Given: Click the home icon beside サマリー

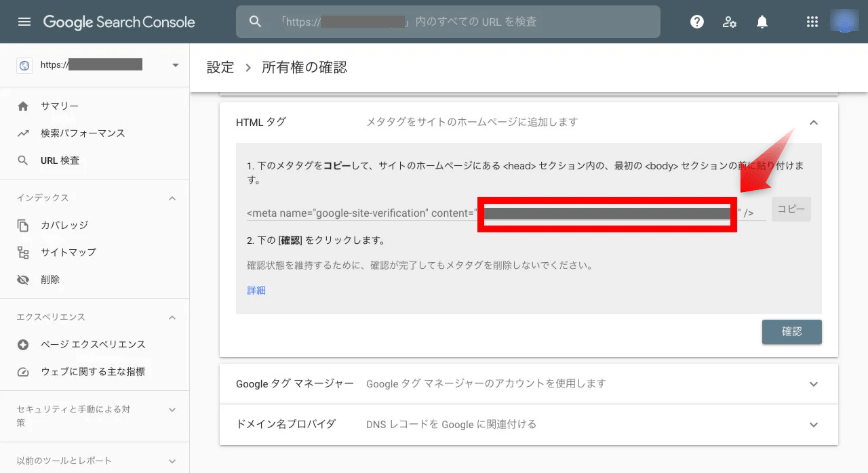Looking at the screenshot, I should coord(23,106).
